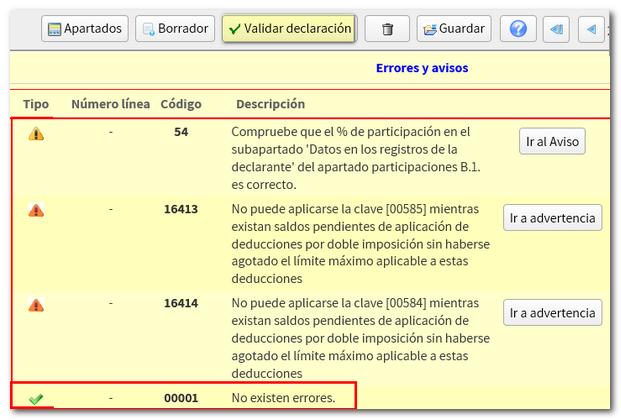Click green checkmark icon in row 00001
This screenshot has width=621, height=420.
(x=36, y=399)
